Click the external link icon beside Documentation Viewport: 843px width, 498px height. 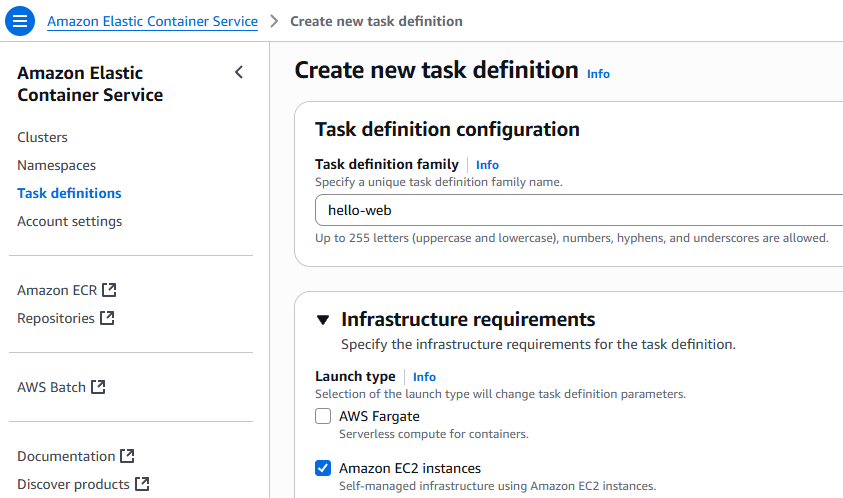pyautogui.click(x=127, y=456)
